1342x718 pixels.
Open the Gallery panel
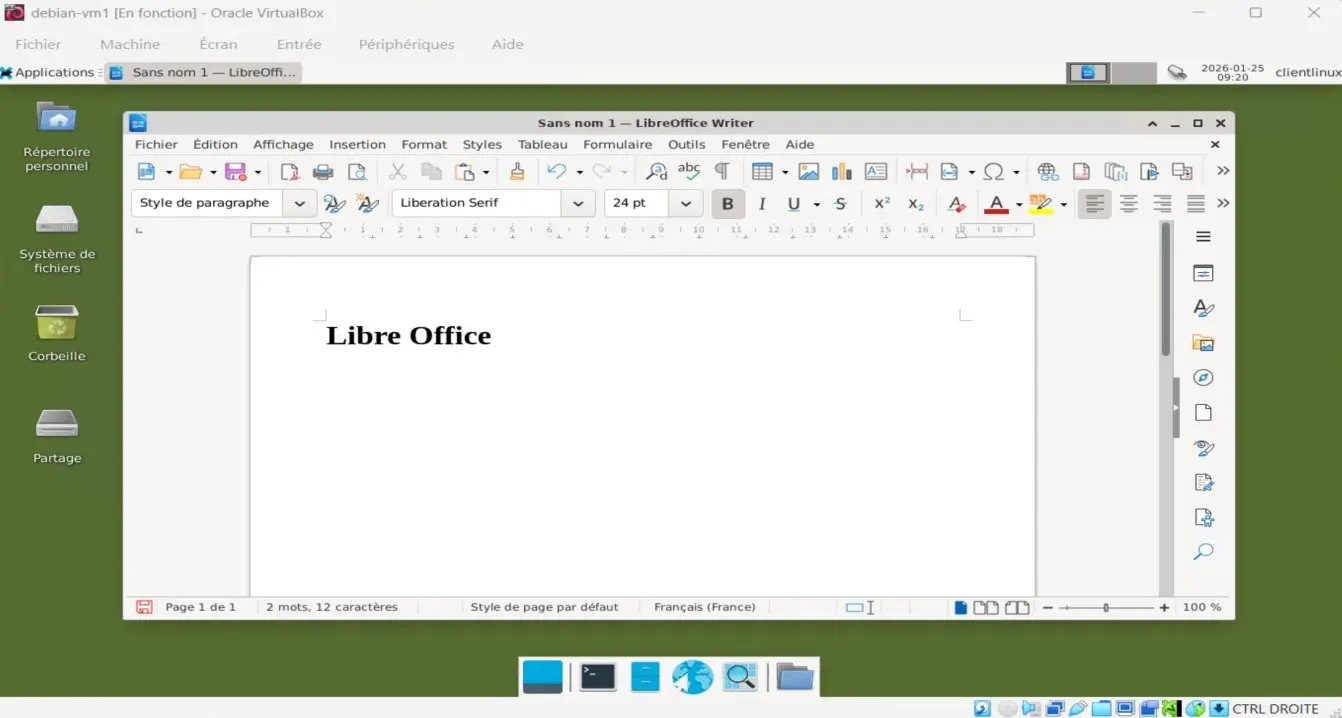point(1203,343)
